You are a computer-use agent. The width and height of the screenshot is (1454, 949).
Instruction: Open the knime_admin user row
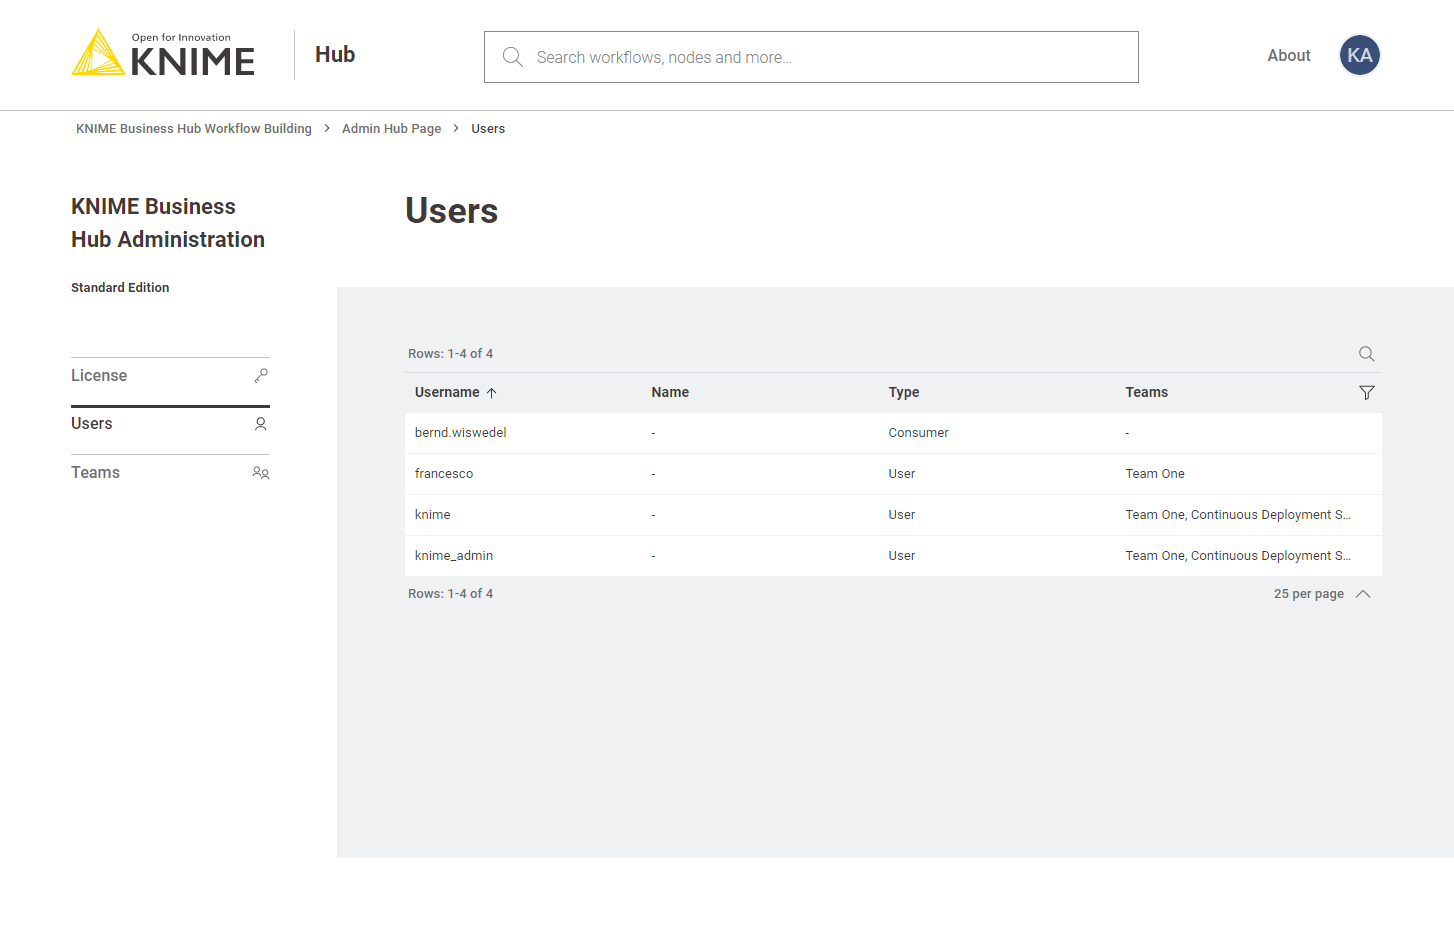[x=454, y=556]
